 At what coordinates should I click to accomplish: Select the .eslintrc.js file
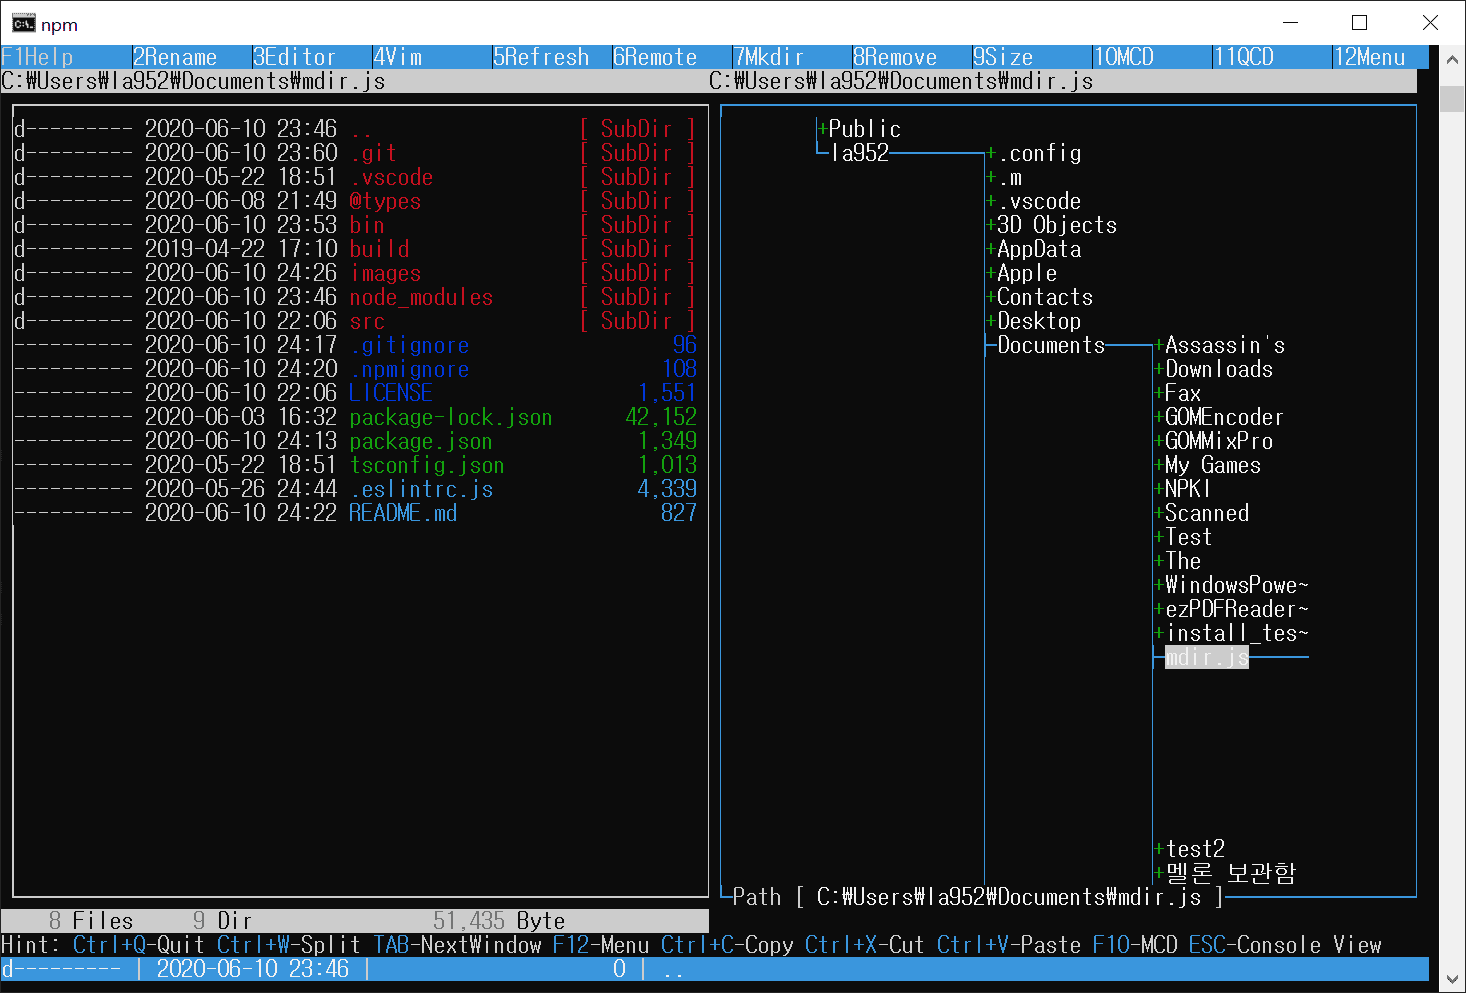(355, 489)
